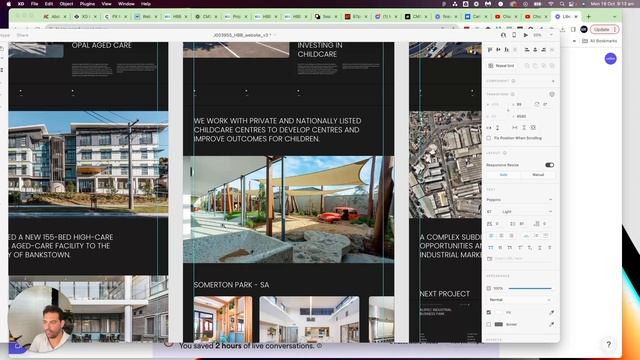The width and height of the screenshot is (640, 360).
Task: Adjust the opacity slider
Action: coord(530,288)
